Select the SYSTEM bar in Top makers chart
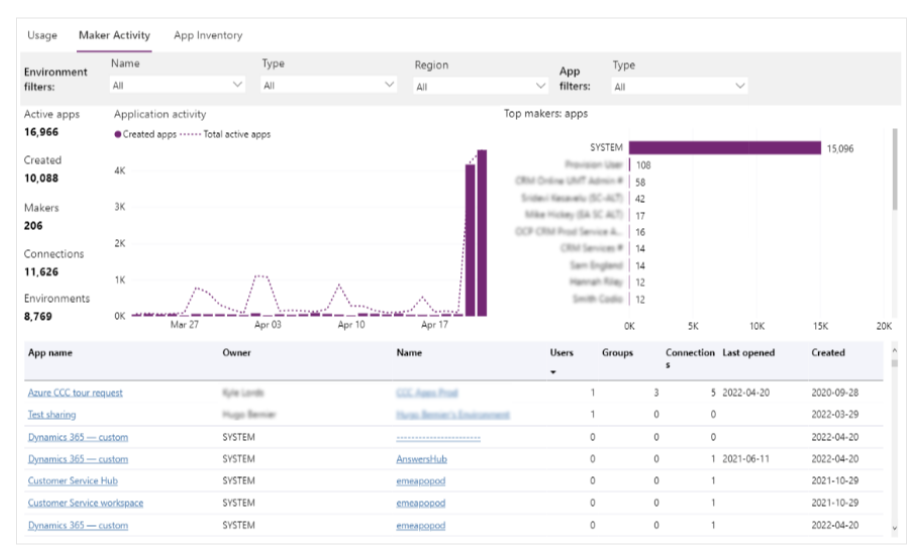 click(724, 148)
